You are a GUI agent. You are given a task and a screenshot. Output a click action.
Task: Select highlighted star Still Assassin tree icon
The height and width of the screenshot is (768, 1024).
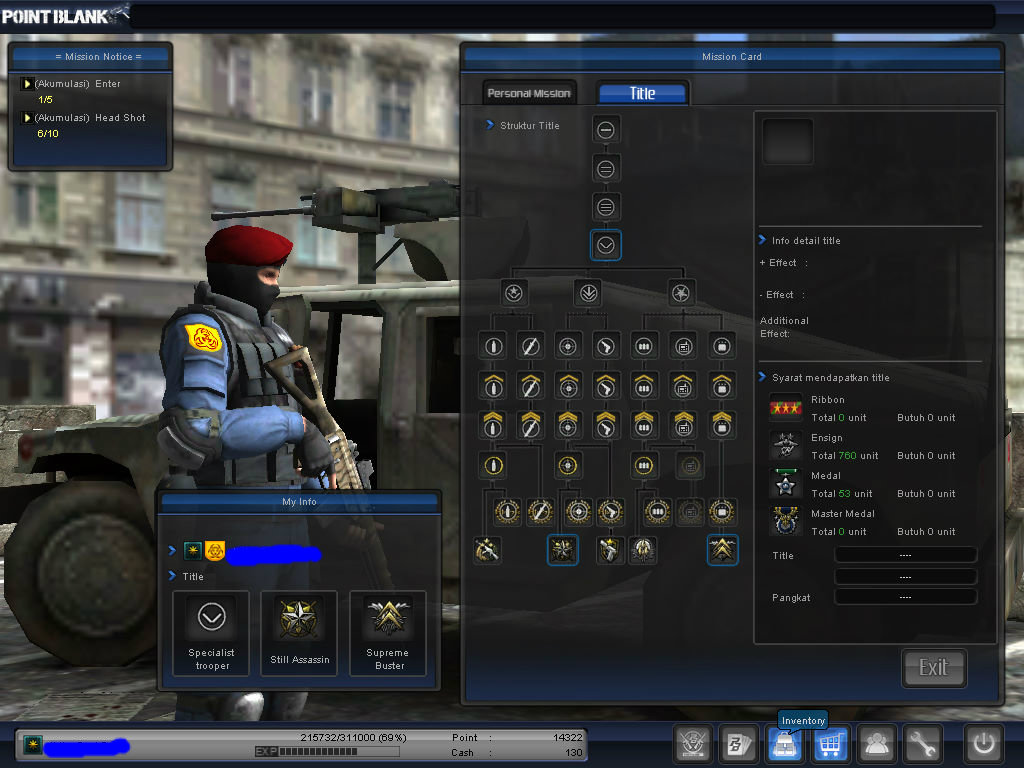tap(562, 551)
